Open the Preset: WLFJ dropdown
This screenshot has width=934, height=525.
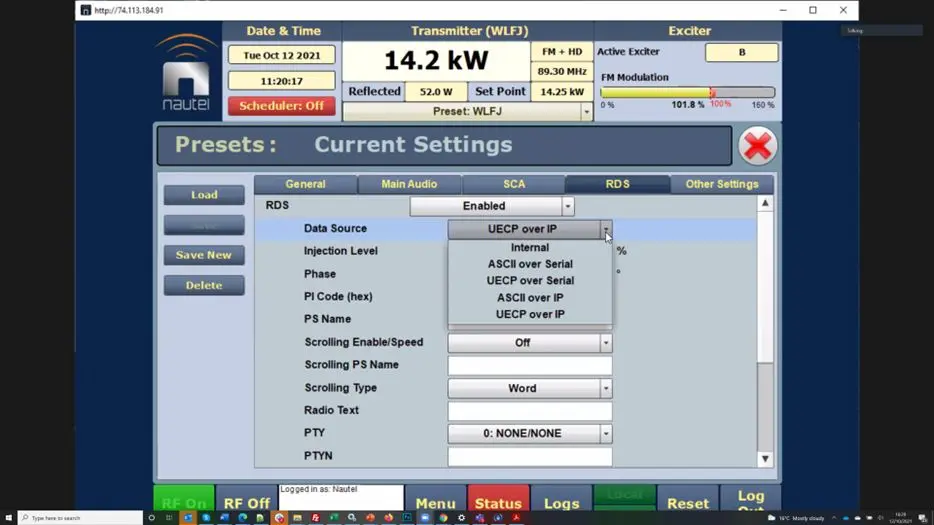tap(468, 111)
